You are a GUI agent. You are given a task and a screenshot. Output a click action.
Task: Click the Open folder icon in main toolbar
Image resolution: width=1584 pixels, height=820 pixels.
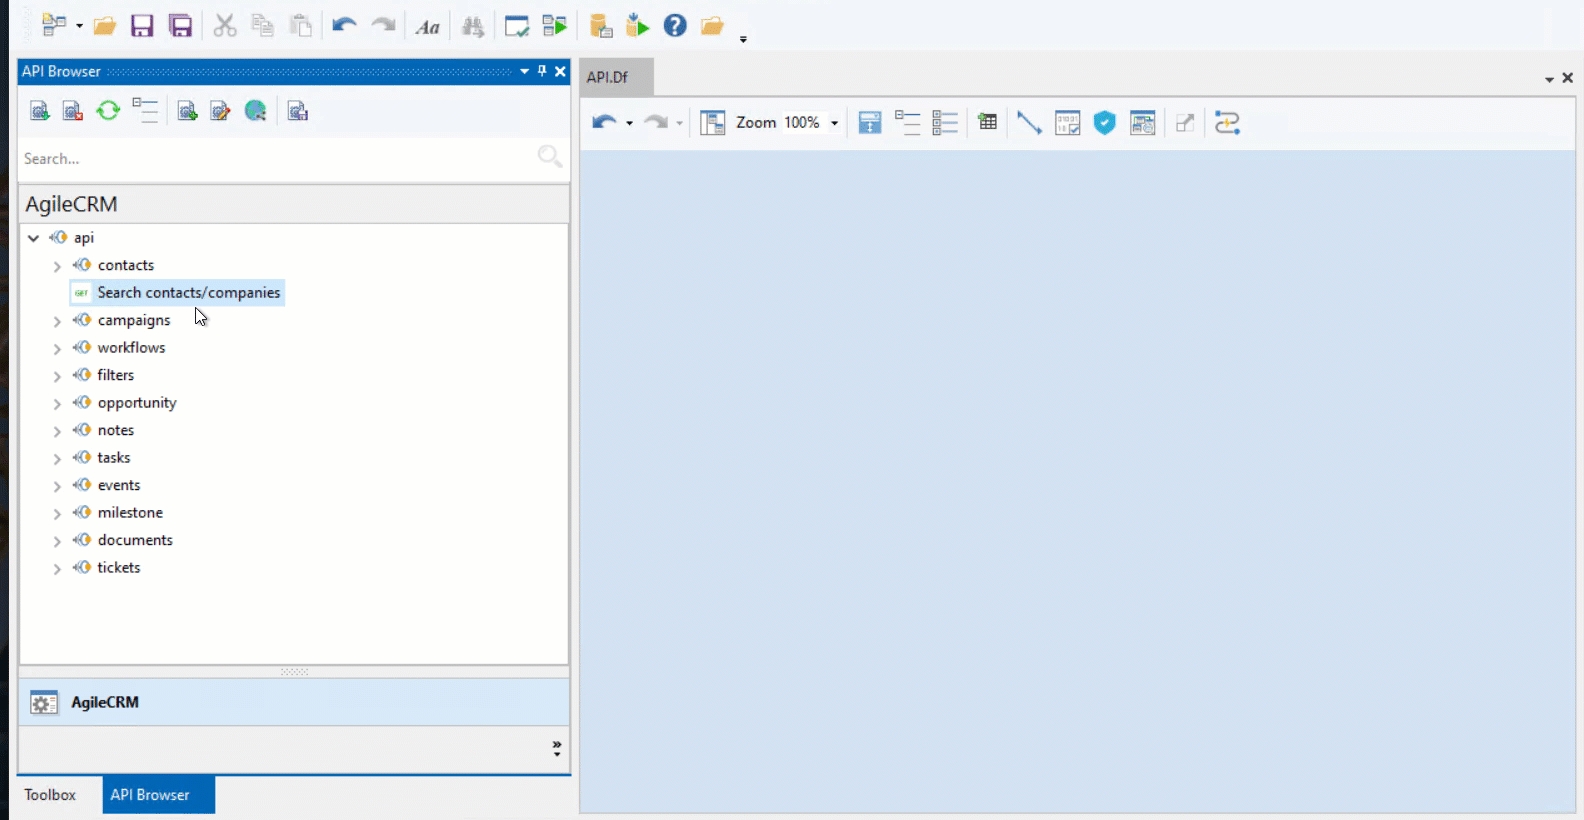click(105, 26)
